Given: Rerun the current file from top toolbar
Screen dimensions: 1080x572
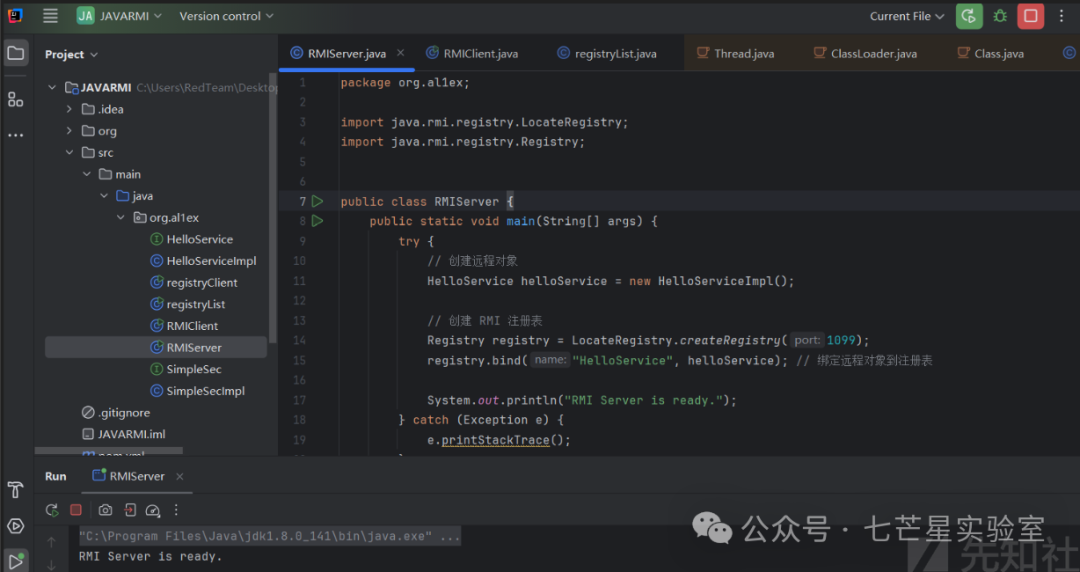Looking at the screenshot, I should click(968, 16).
